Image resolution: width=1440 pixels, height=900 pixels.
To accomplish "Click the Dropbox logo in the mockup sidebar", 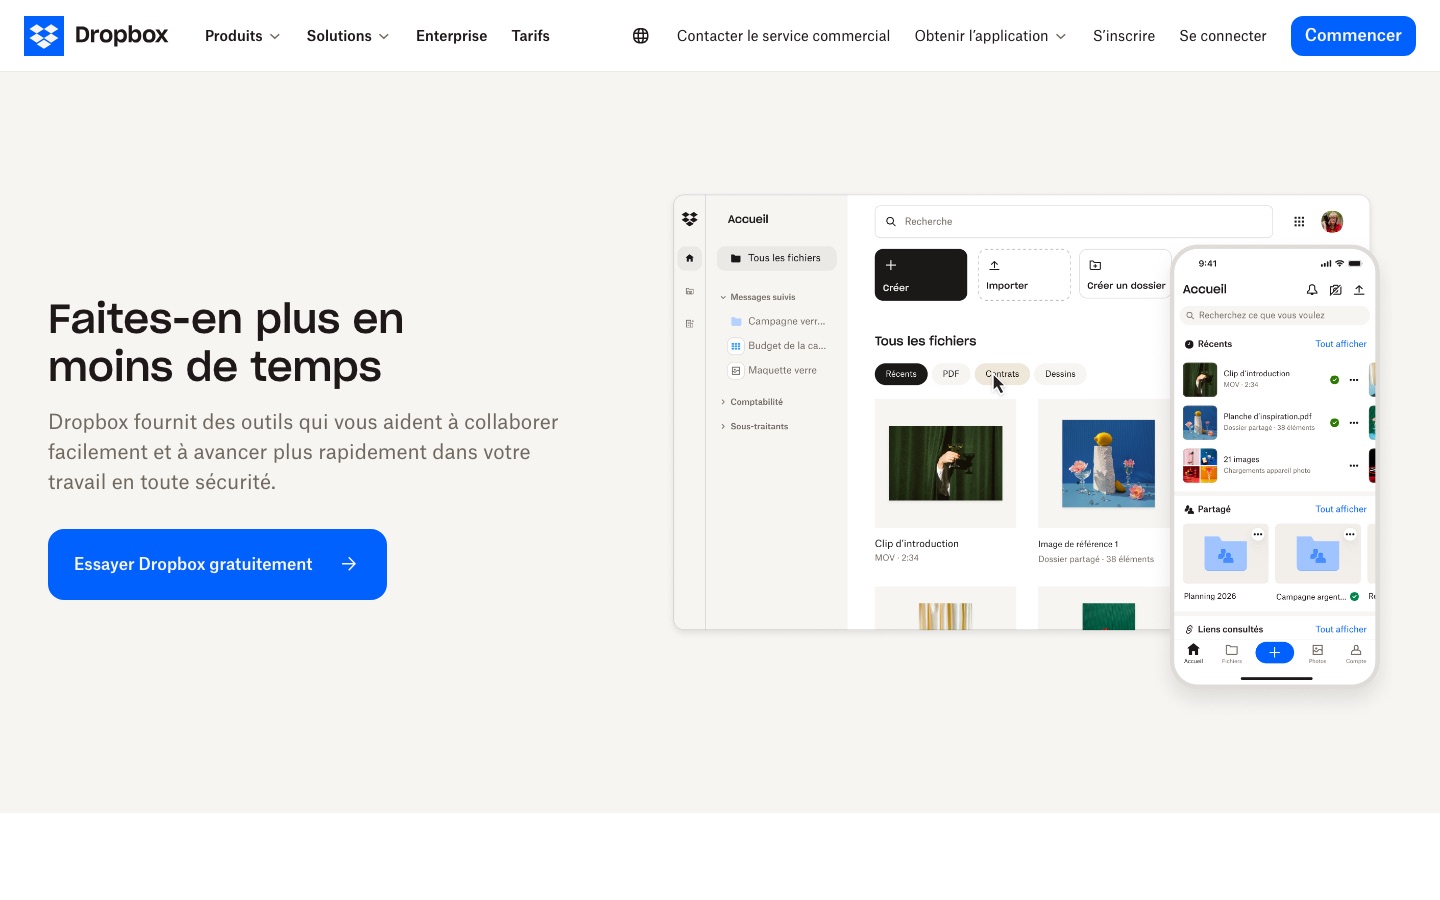I will tap(690, 219).
